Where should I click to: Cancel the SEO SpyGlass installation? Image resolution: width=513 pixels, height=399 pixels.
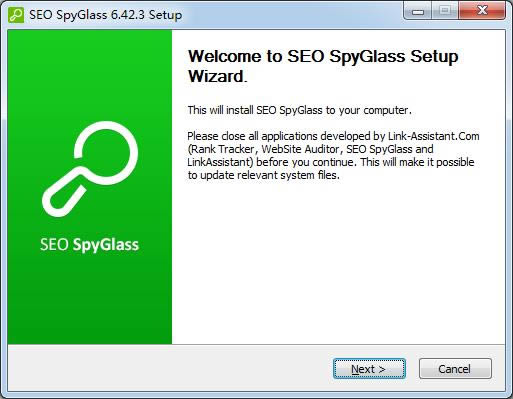(455, 369)
